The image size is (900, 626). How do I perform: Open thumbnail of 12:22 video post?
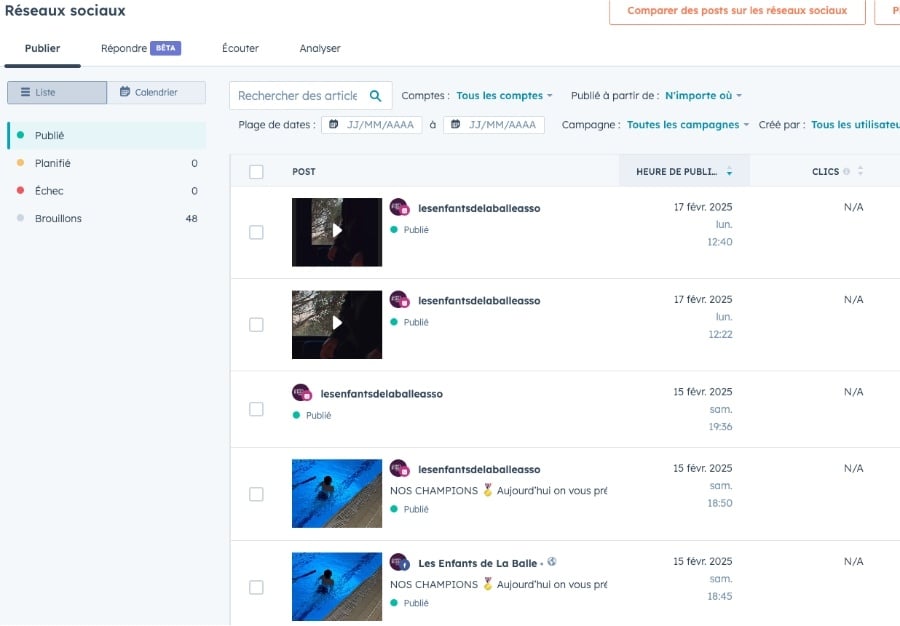(x=337, y=324)
